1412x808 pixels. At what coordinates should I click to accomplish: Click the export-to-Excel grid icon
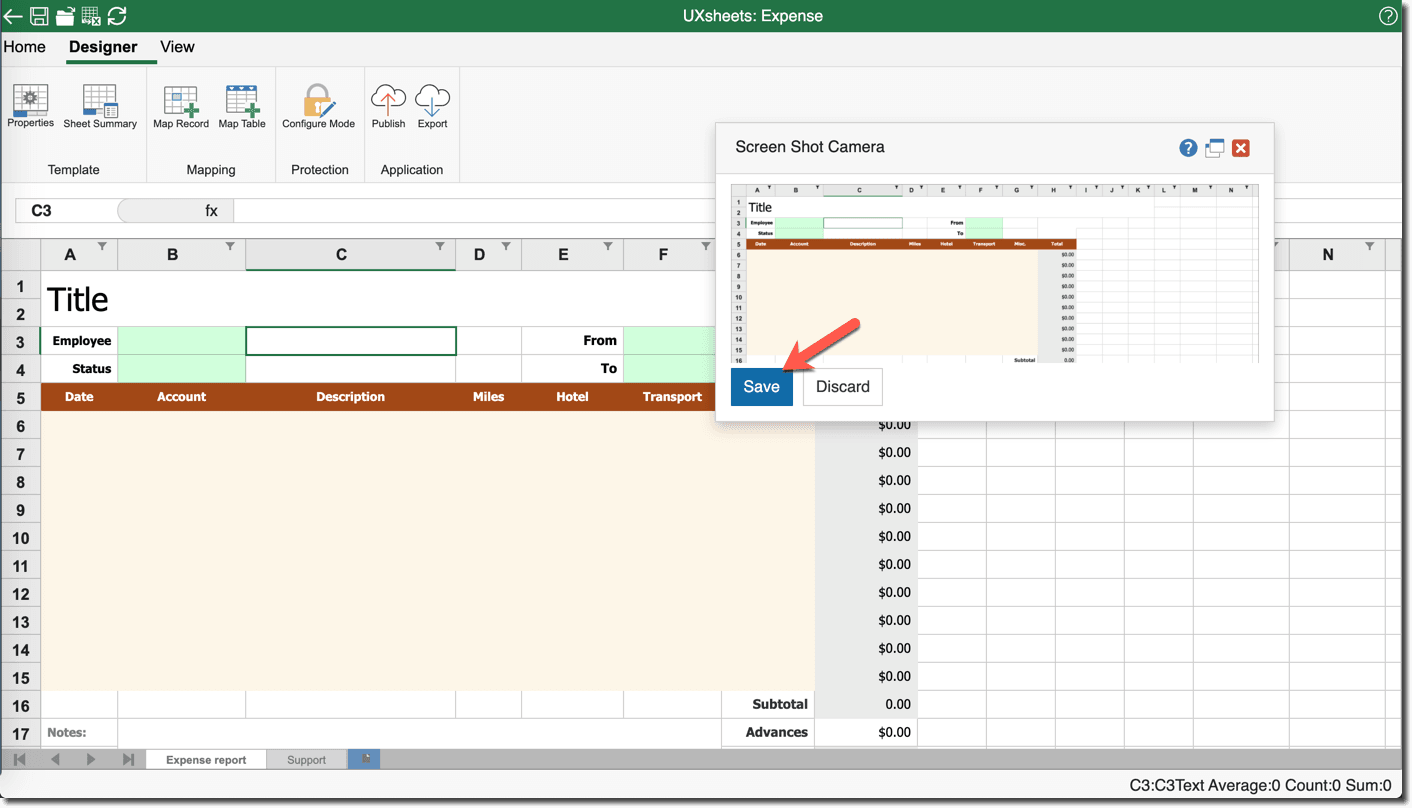[x=91, y=16]
